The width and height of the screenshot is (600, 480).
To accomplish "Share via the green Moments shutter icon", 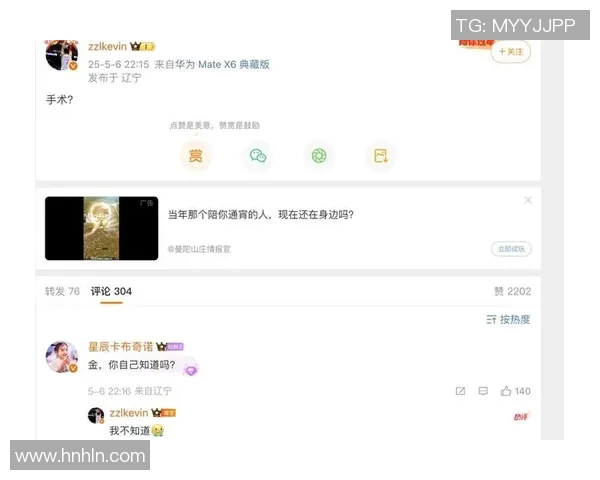I will [x=319, y=156].
